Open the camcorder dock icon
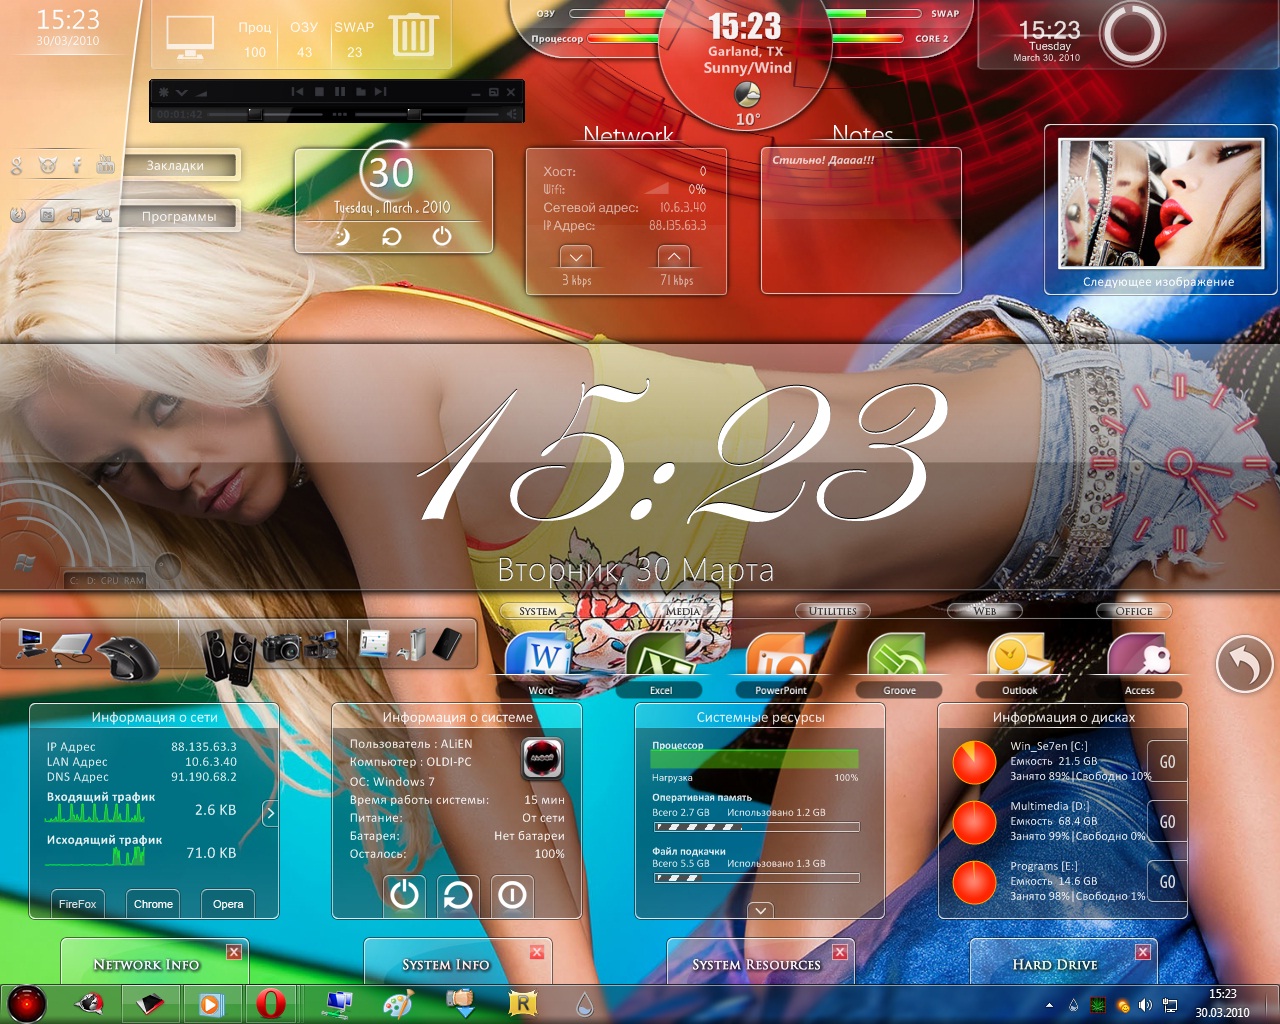Image resolution: width=1280 pixels, height=1024 pixels. point(322,646)
